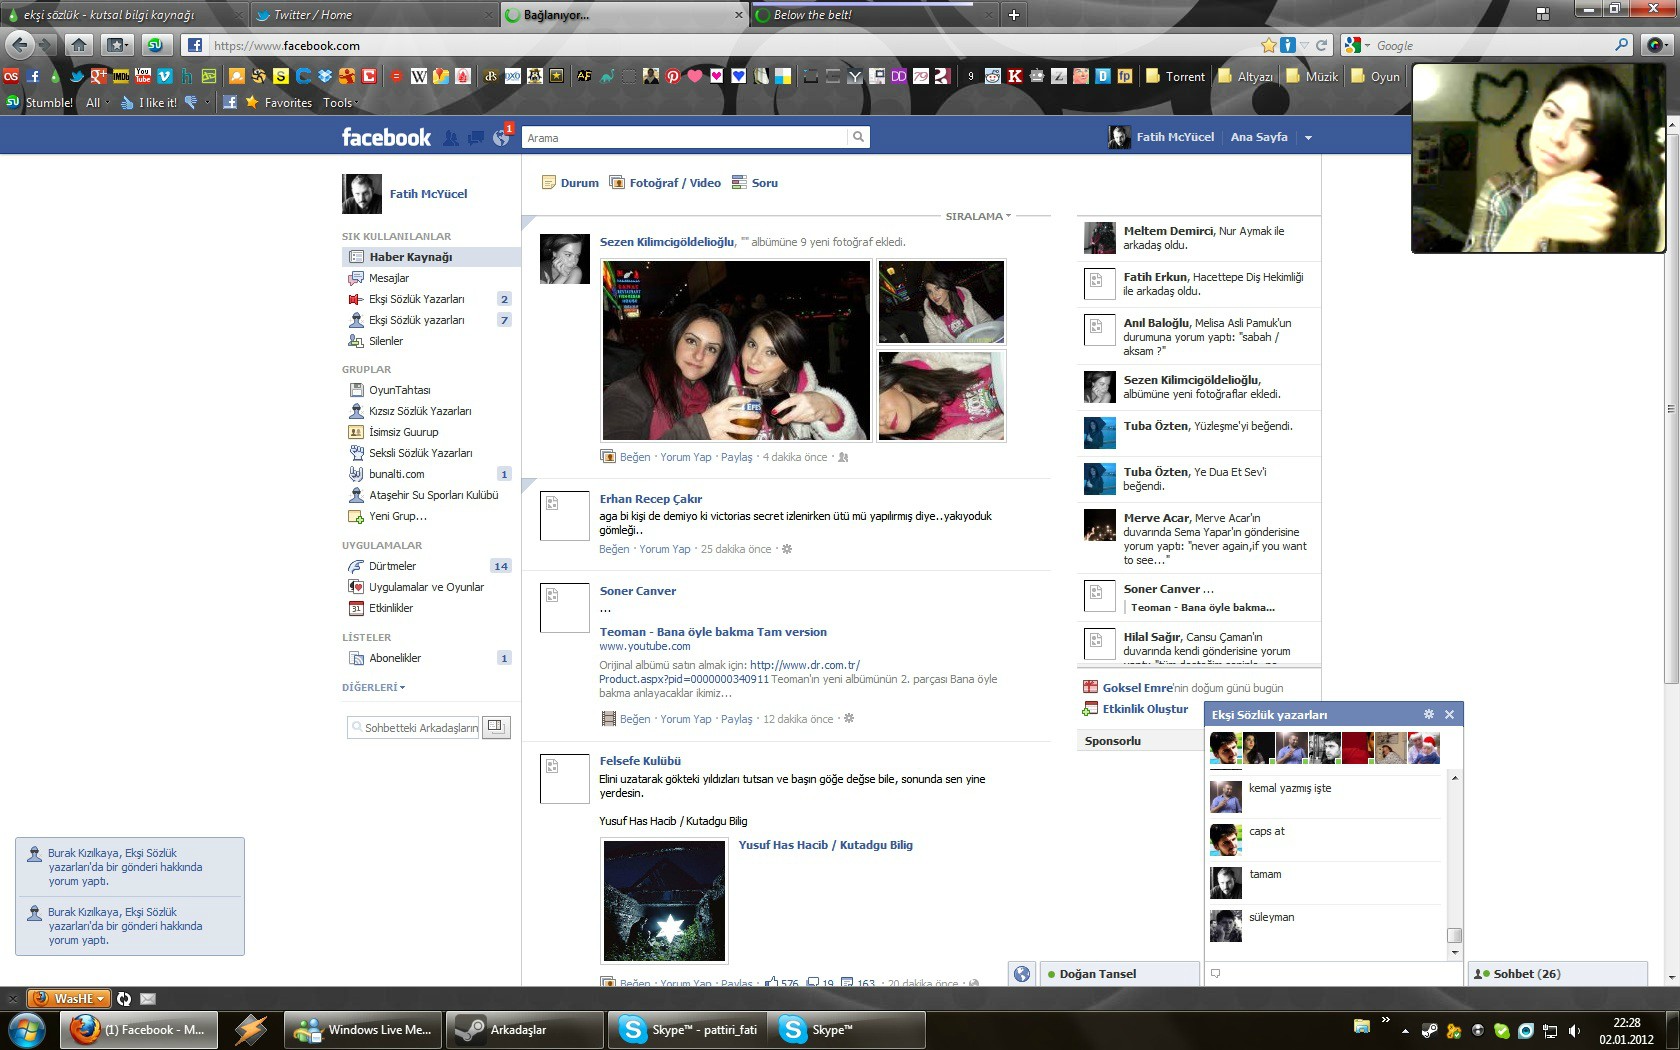This screenshot has width=1680, height=1050.
Task: Bookmark this page with the star icon
Action: (1269, 45)
